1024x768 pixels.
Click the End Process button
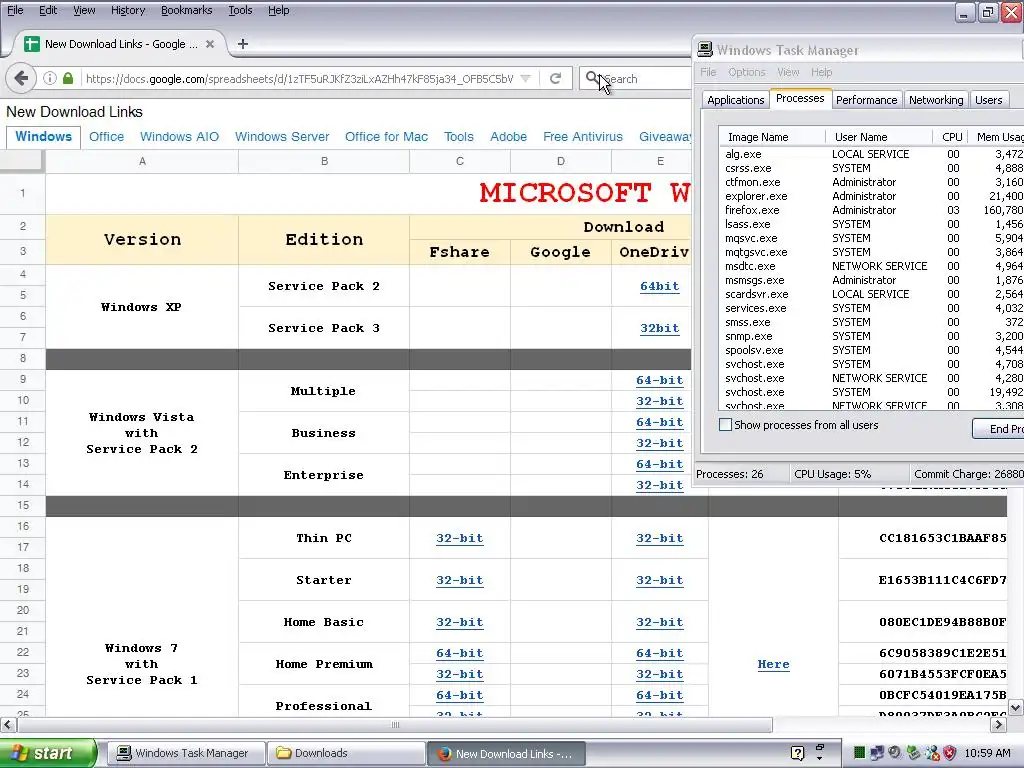(x=998, y=428)
